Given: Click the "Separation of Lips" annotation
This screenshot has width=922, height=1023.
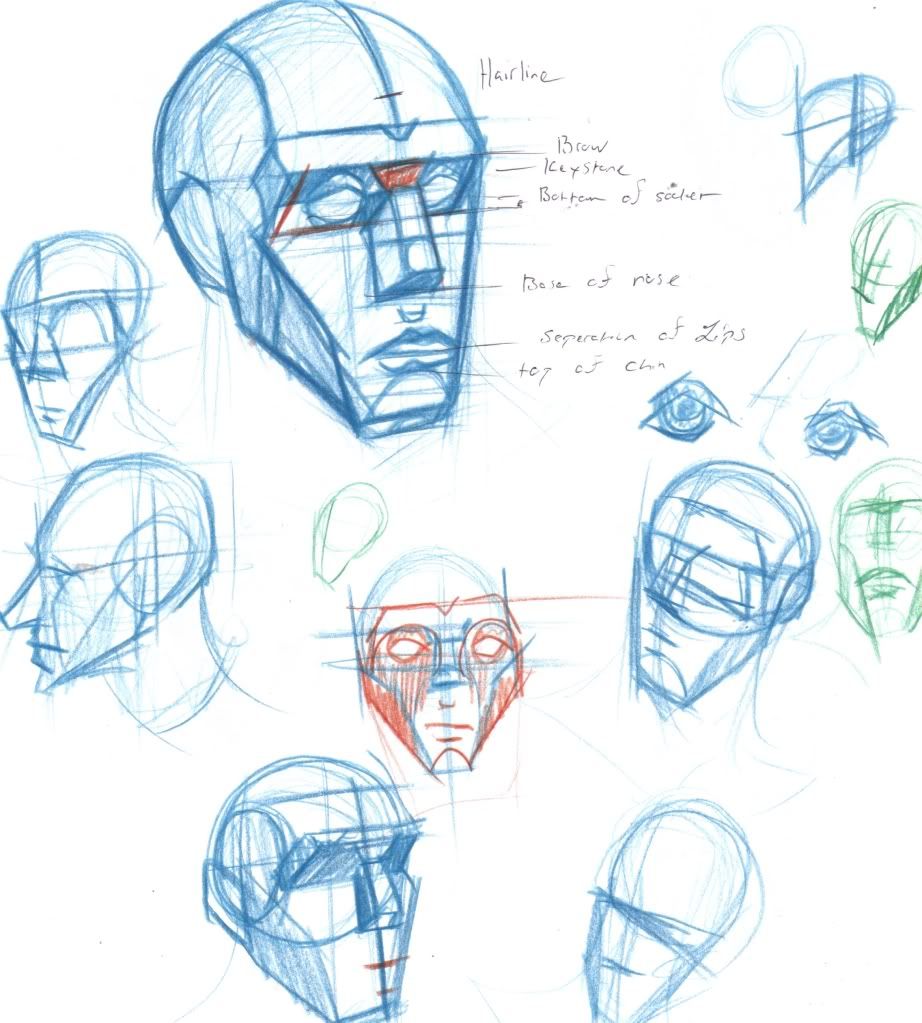Looking at the screenshot, I should [628, 334].
